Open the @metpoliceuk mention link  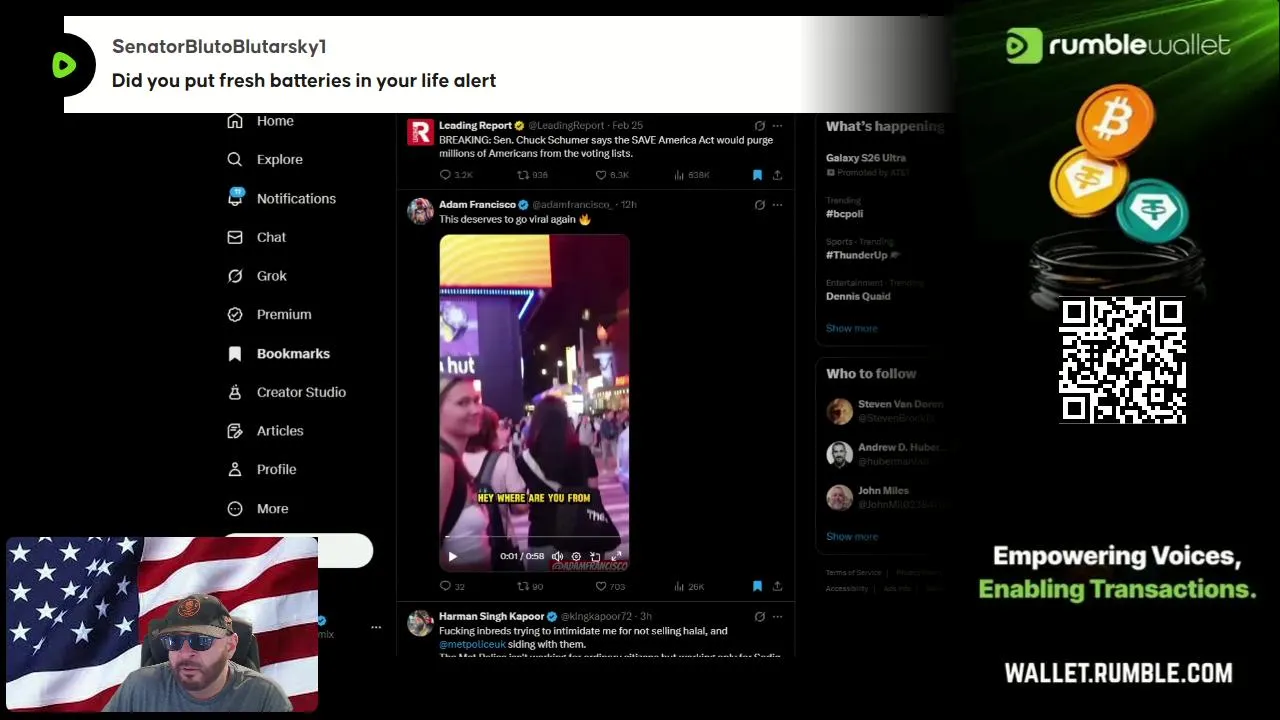472,645
